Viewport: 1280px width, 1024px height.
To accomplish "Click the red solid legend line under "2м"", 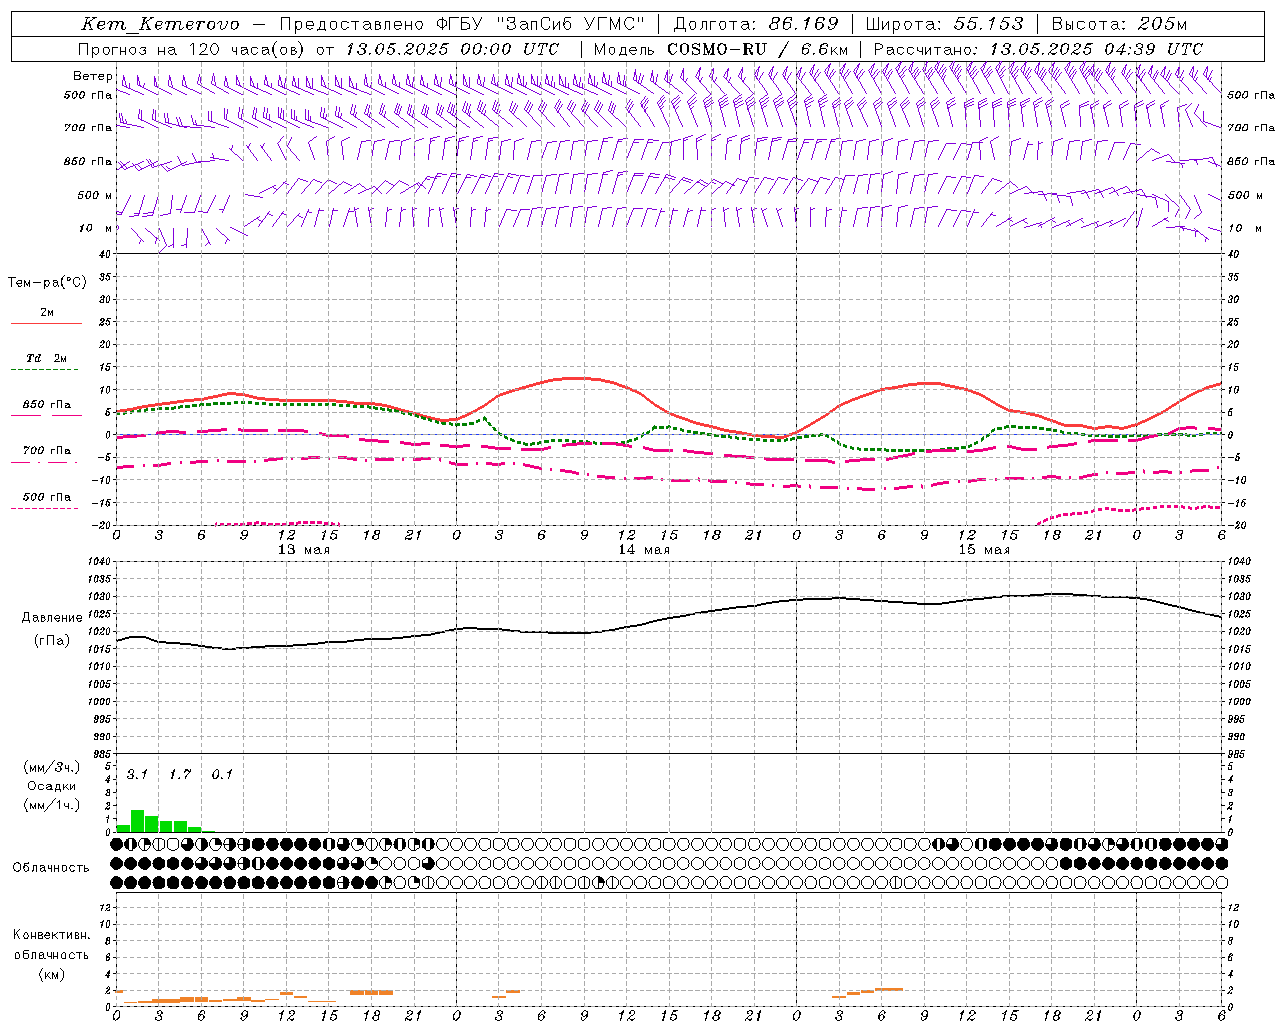I will [x=47, y=324].
